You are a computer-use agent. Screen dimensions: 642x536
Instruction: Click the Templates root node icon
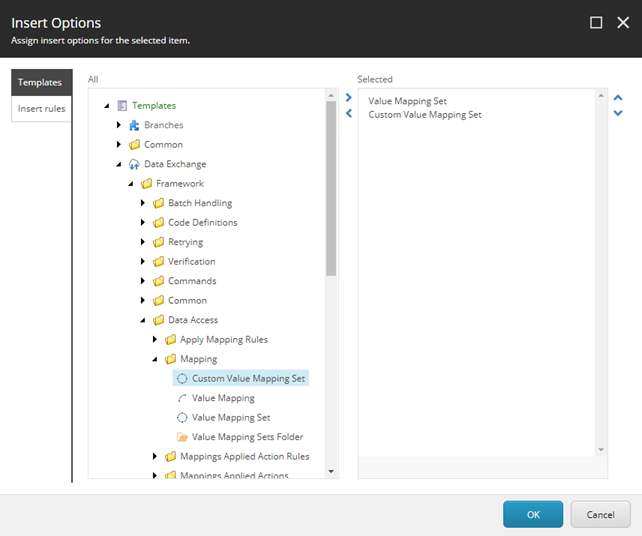pyautogui.click(x=122, y=106)
